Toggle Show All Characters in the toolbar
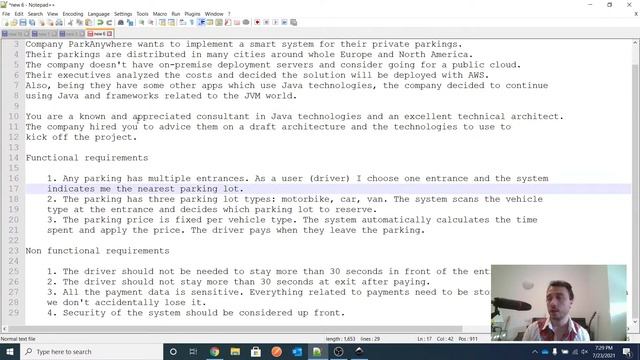Viewport: 640px width, 360px height. click(191, 22)
